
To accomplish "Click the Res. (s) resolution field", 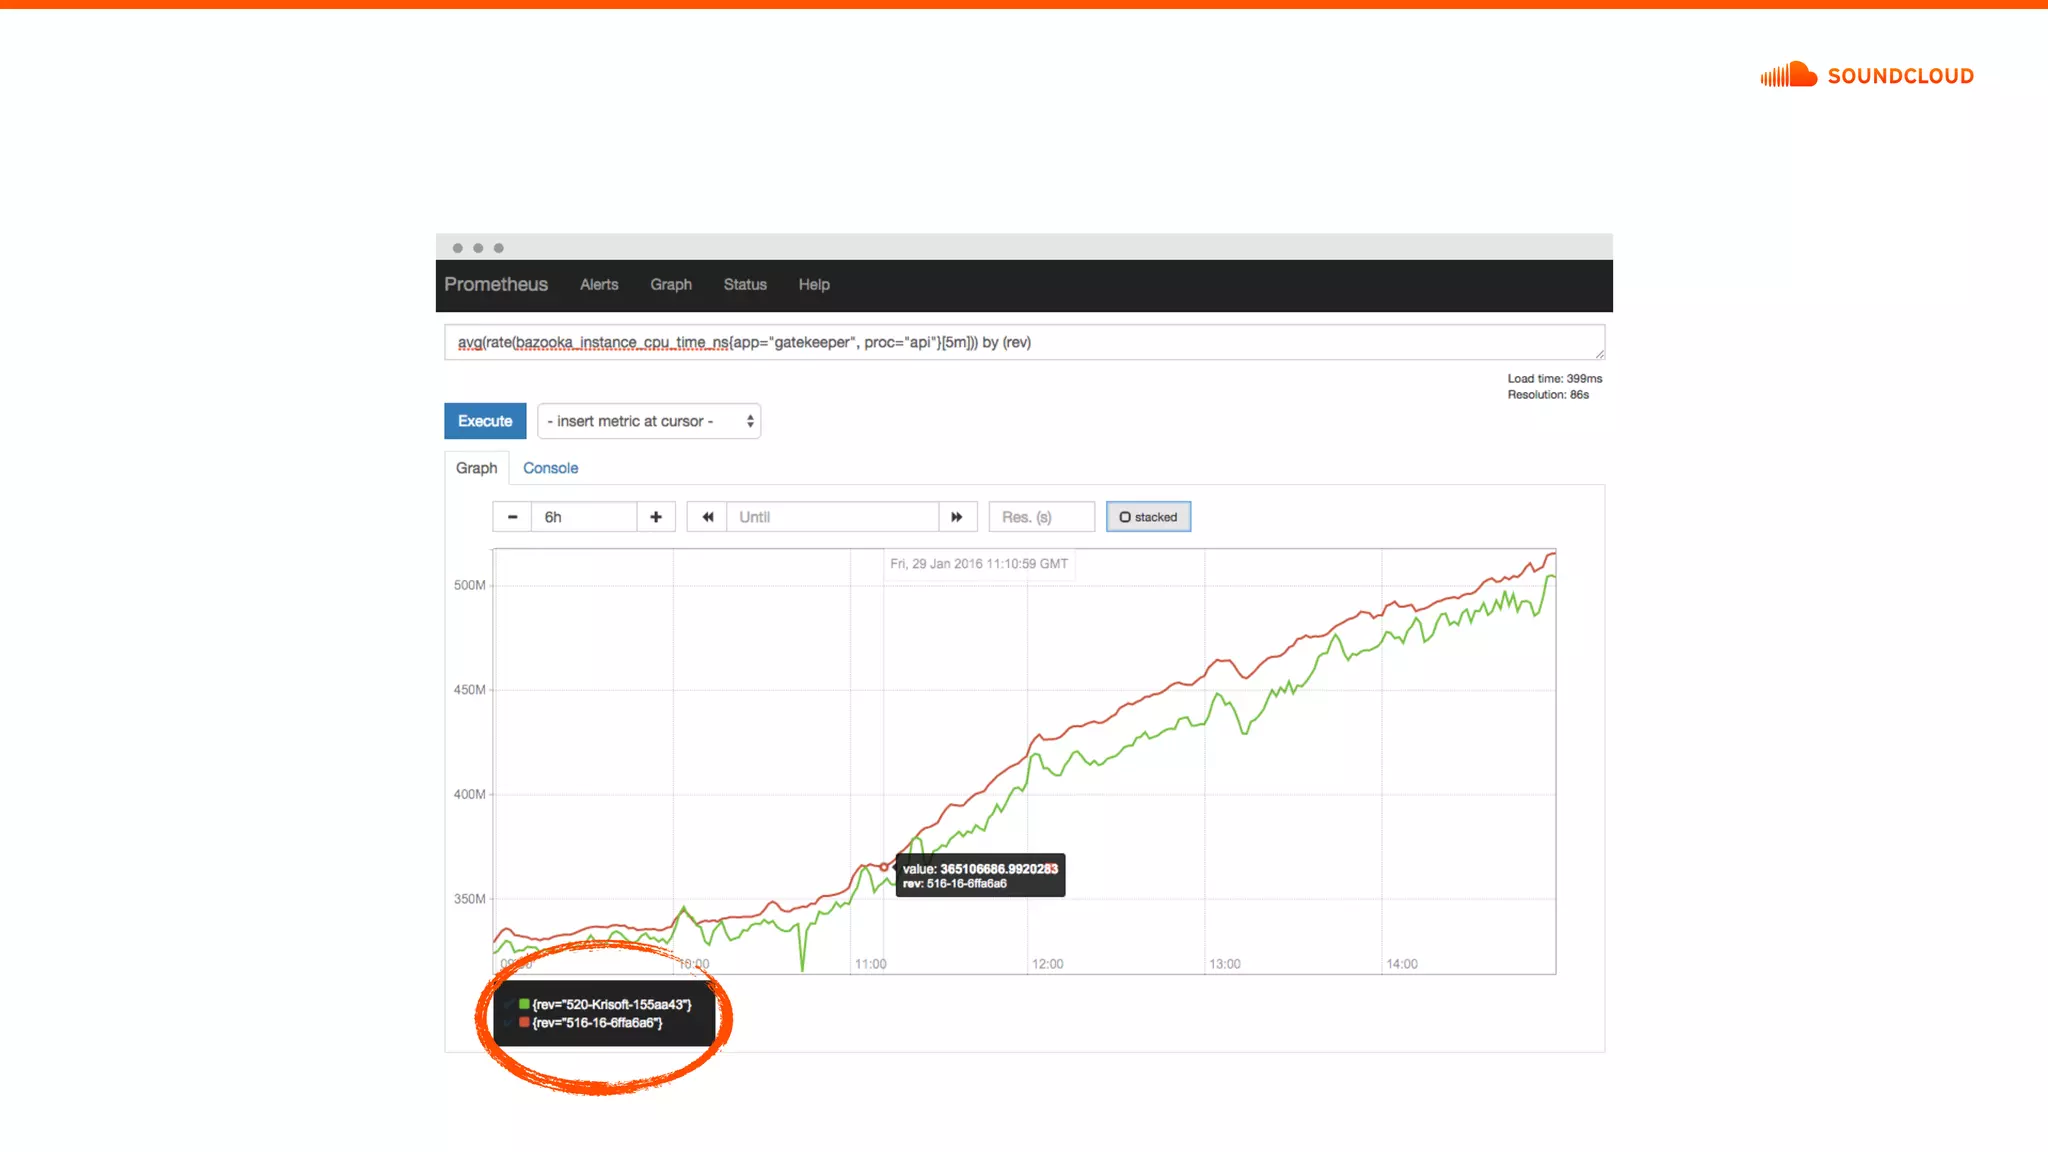I will click(1041, 517).
